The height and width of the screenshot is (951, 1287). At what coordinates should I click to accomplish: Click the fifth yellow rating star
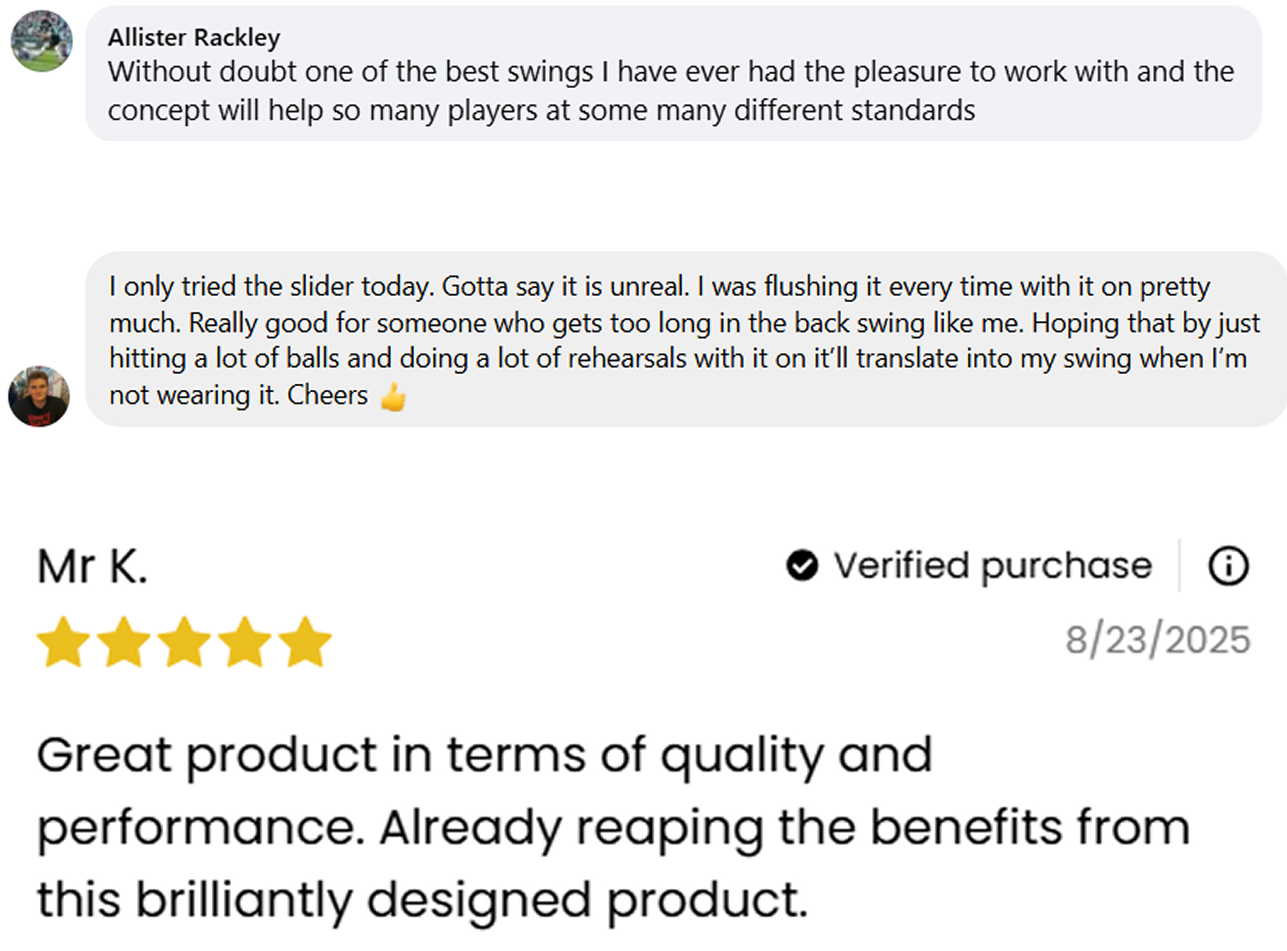coord(306,642)
